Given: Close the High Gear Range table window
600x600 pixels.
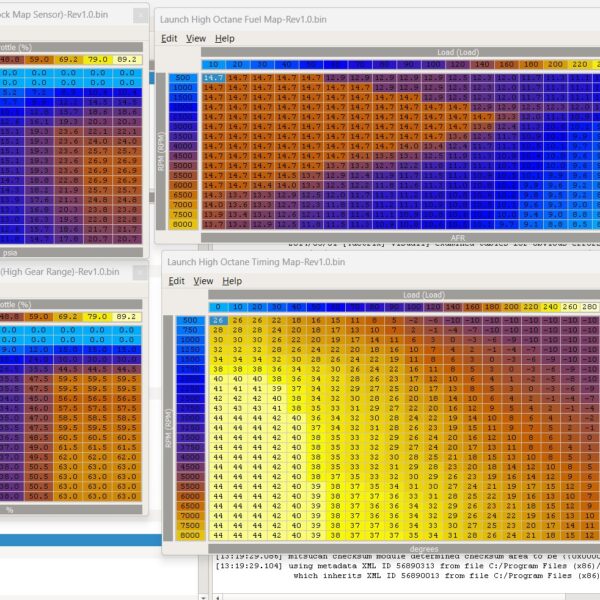Looking at the screenshot, I should click(x=140, y=273).
